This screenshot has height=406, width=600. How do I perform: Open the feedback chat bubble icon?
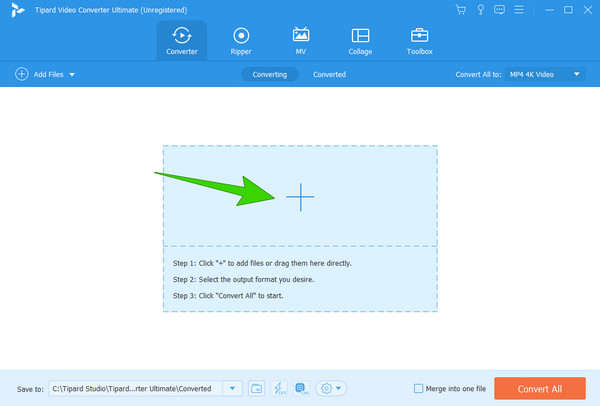pos(497,10)
